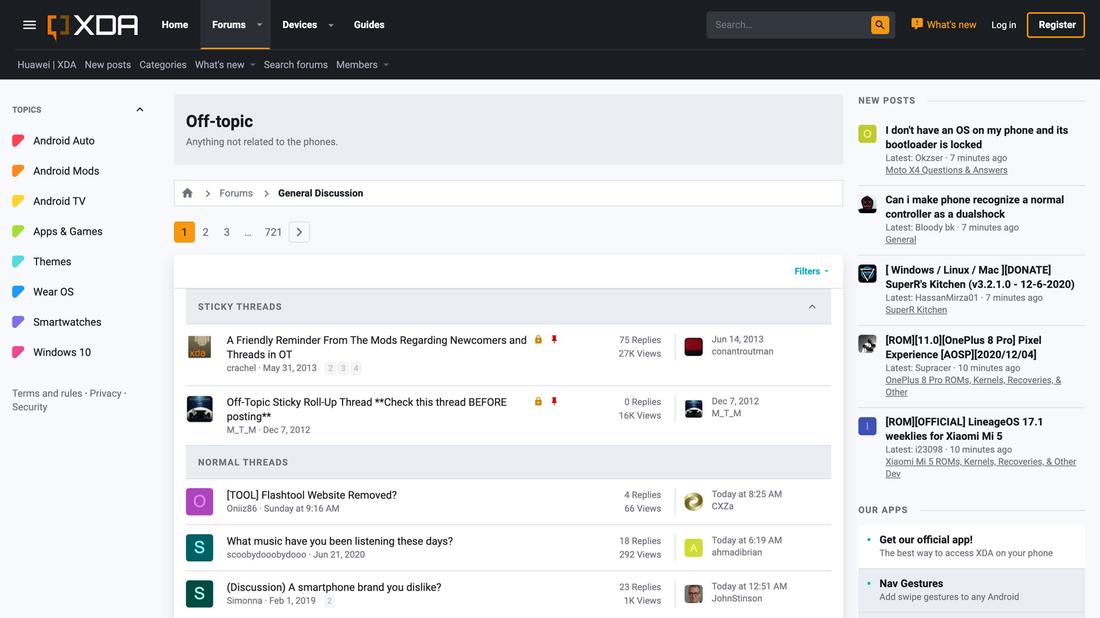Click the Windows 10 sidebar icon

pos(16,351)
